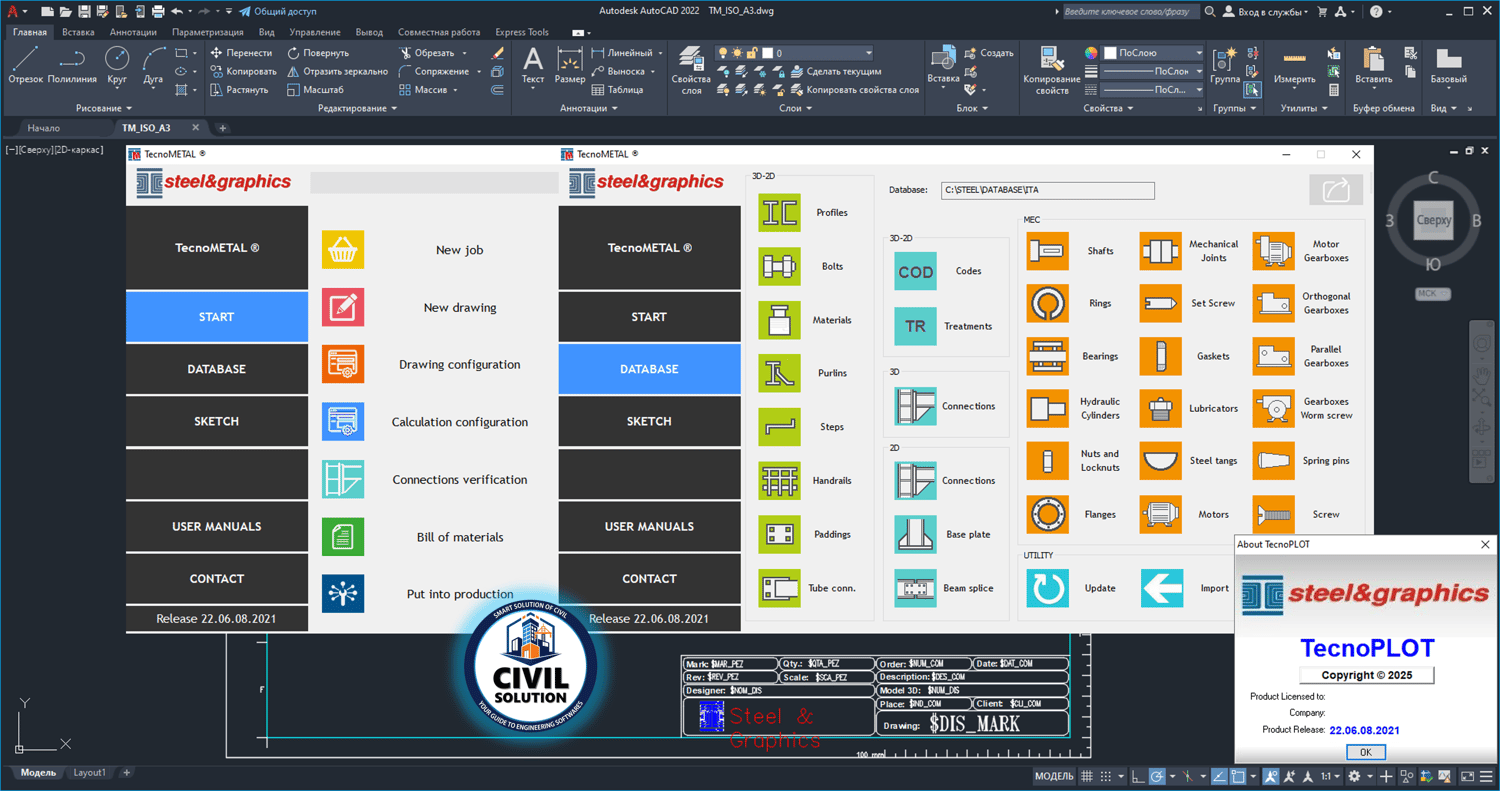Open the Параметризация ribbon tab
This screenshot has height=791, width=1500.
coord(208,32)
